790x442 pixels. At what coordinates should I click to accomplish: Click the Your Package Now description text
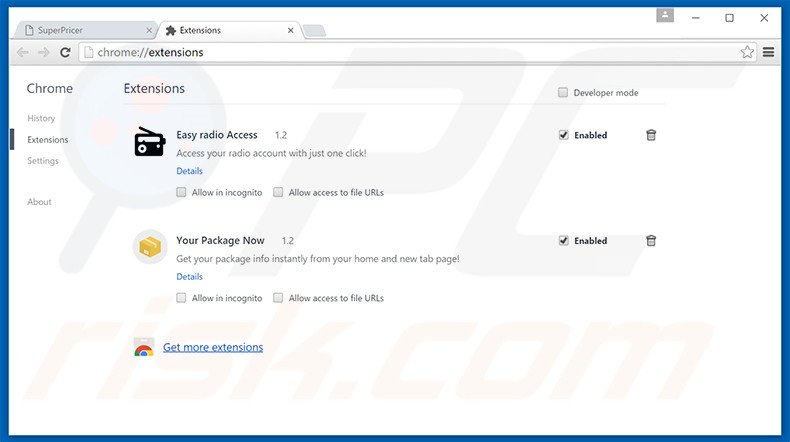(x=318, y=259)
